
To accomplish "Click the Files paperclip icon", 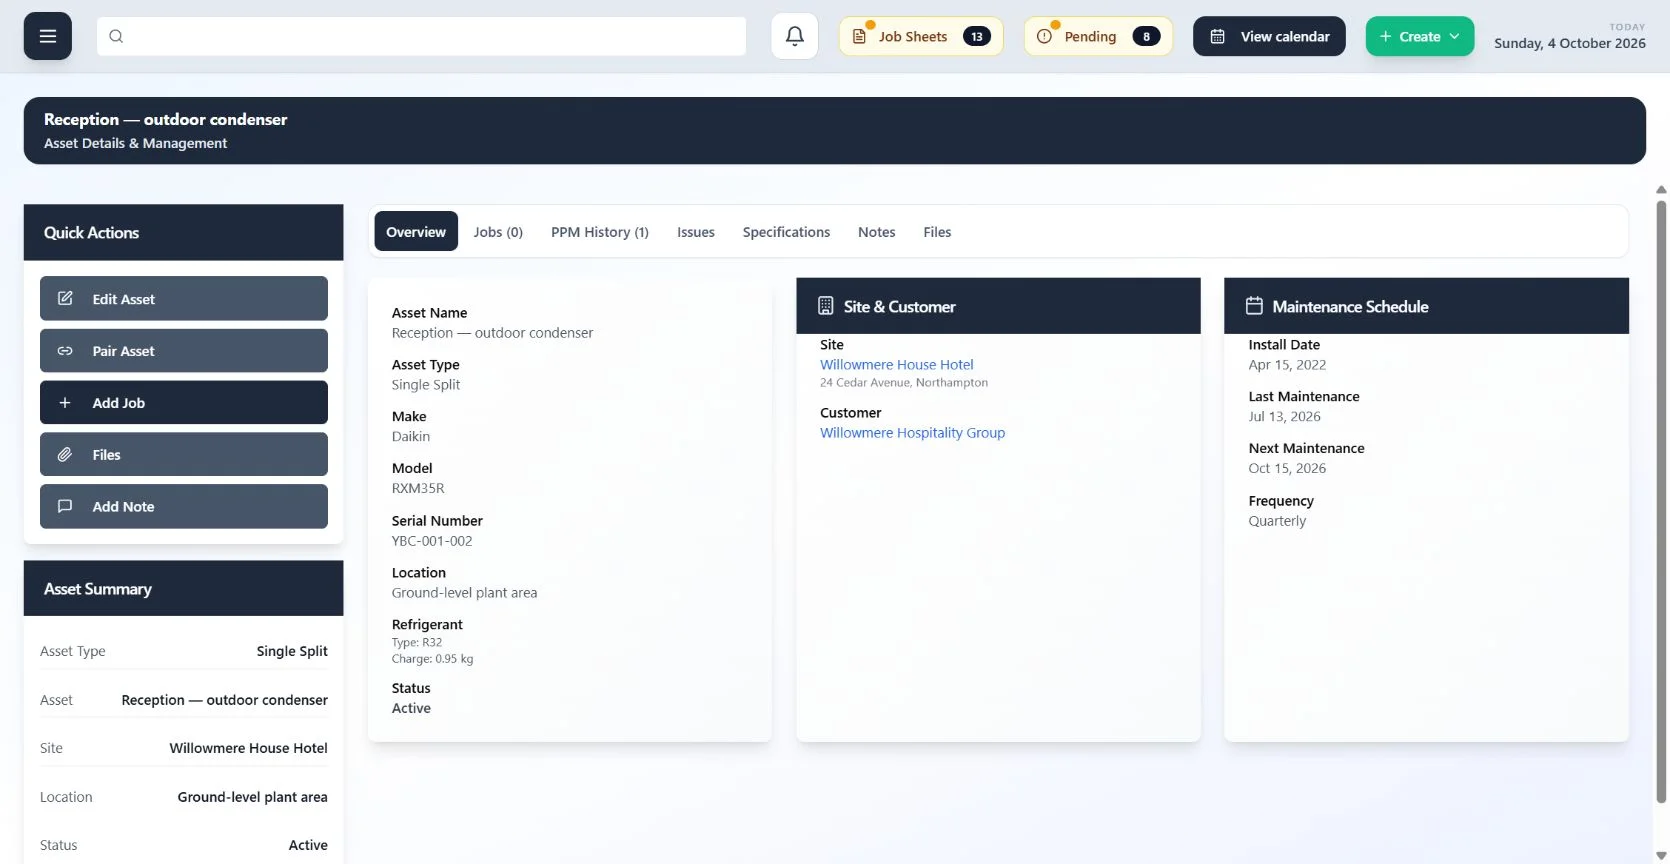I will click(65, 454).
